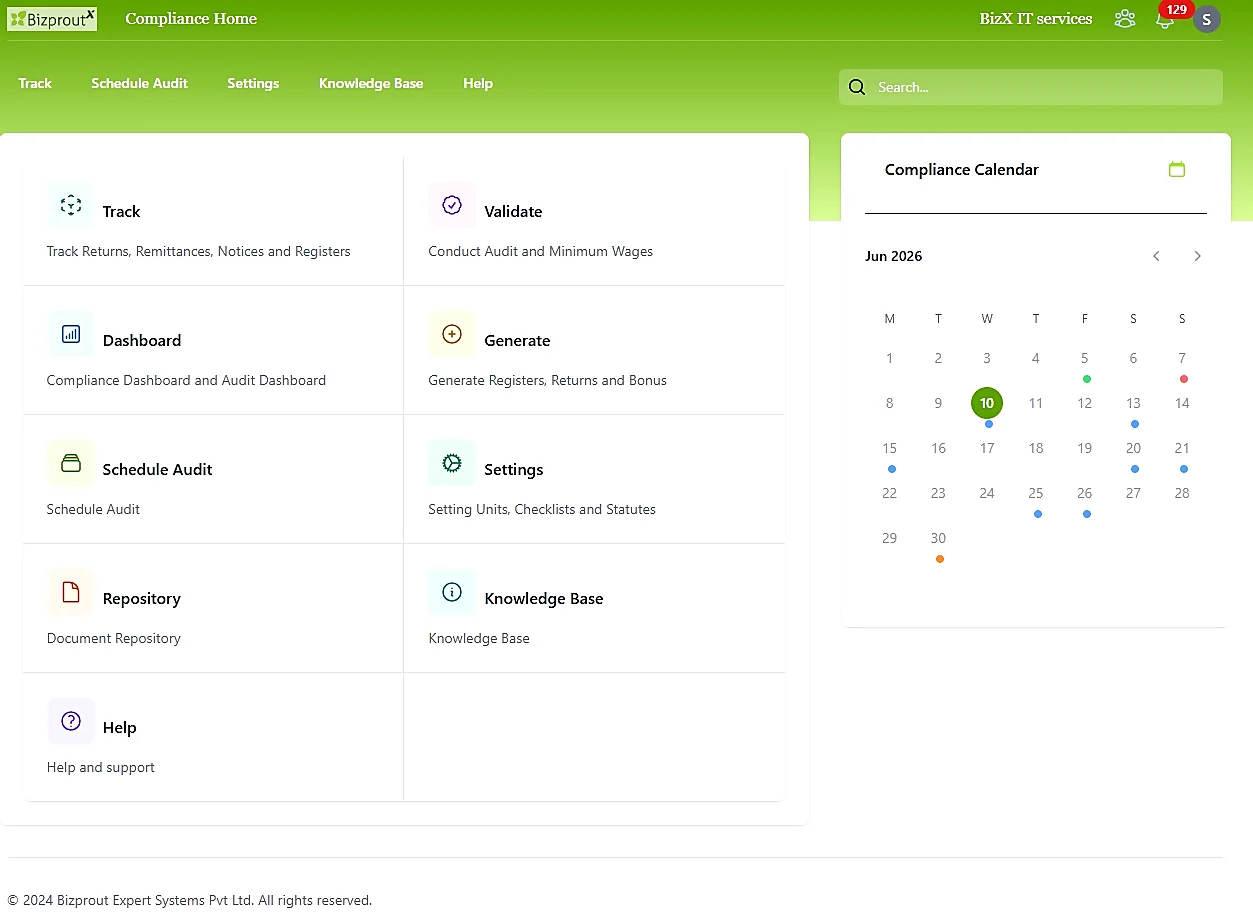Viewport: 1253px width, 912px height.
Task: Open Settings in the top navigation
Action: click(x=253, y=83)
